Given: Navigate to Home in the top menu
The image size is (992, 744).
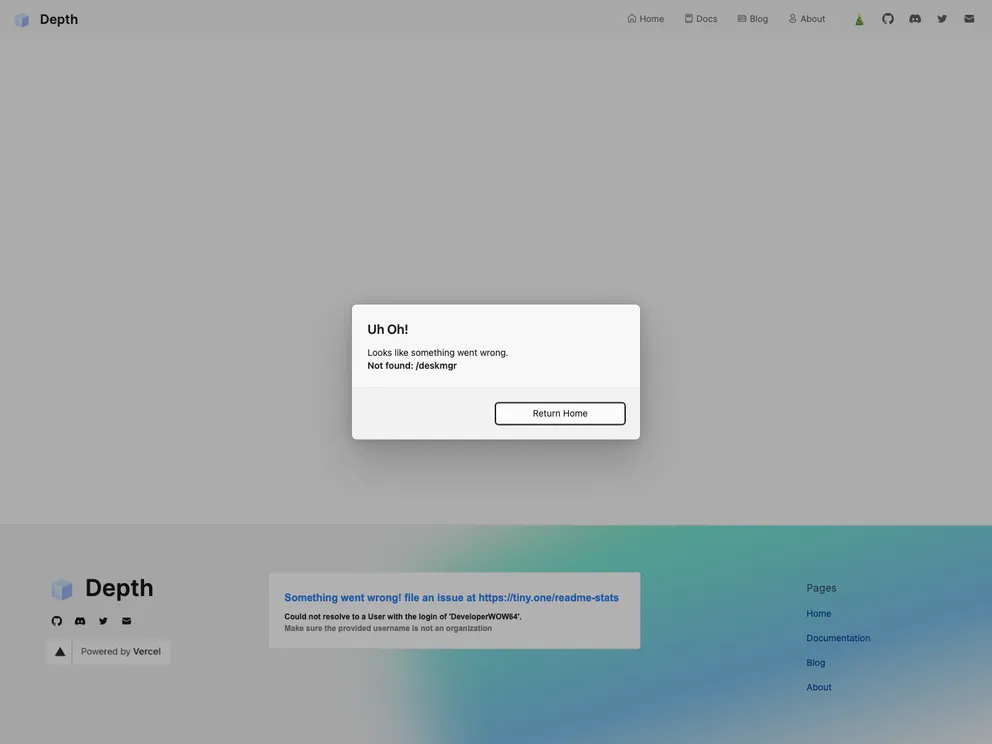Looking at the screenshot, I should pos(645,18).
